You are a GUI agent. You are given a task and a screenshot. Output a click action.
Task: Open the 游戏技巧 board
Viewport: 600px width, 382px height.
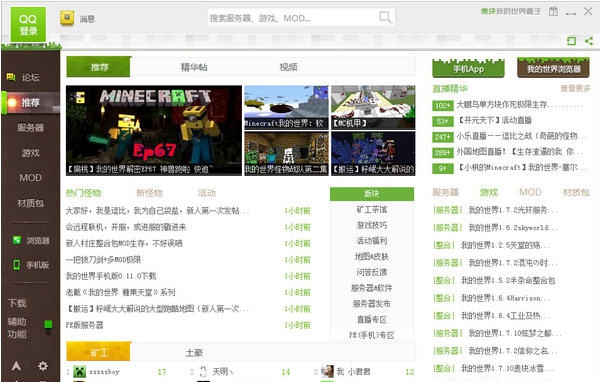click(372, 225)
